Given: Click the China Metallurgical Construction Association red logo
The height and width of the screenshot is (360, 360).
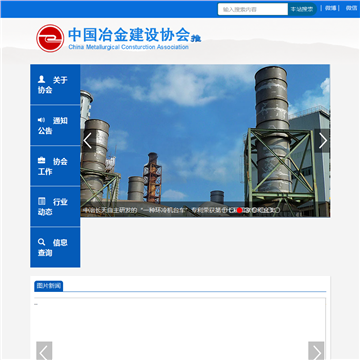Looking at the screenshot, I should point(50,38).
